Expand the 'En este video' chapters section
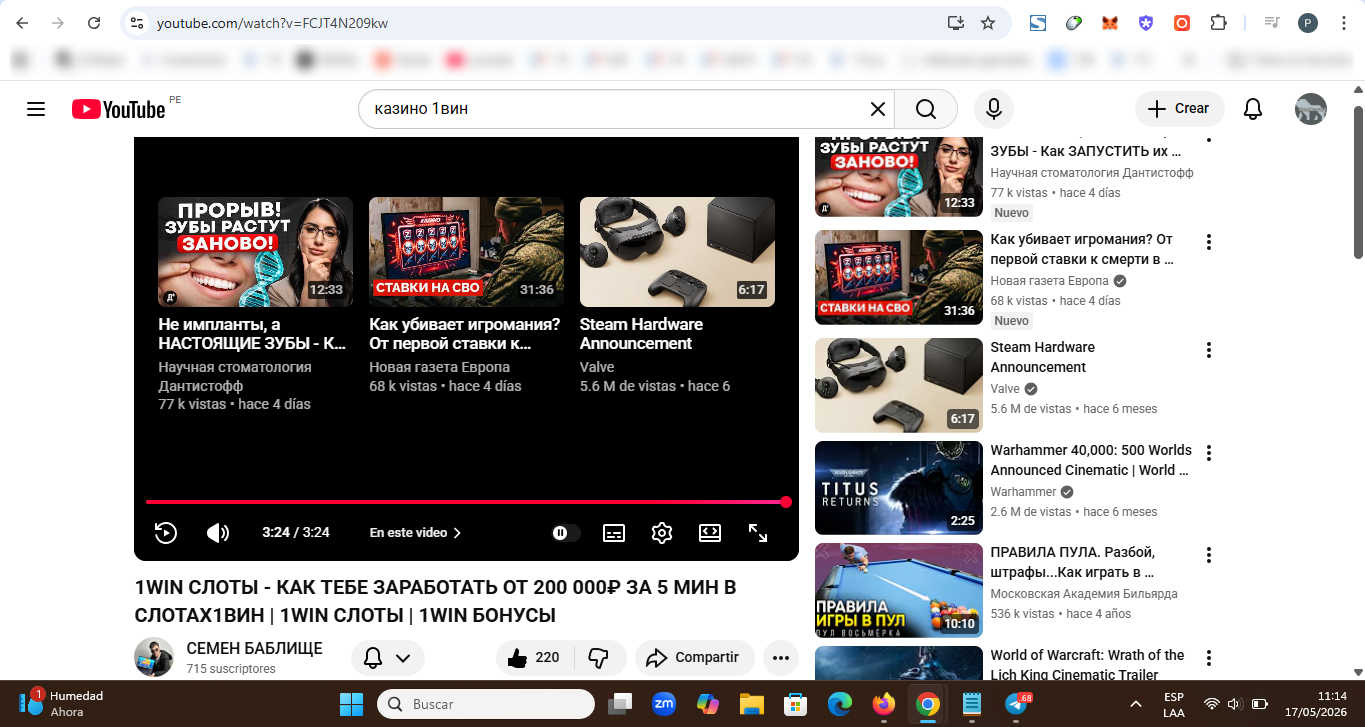1365x727 pixels. click(415, 533)
